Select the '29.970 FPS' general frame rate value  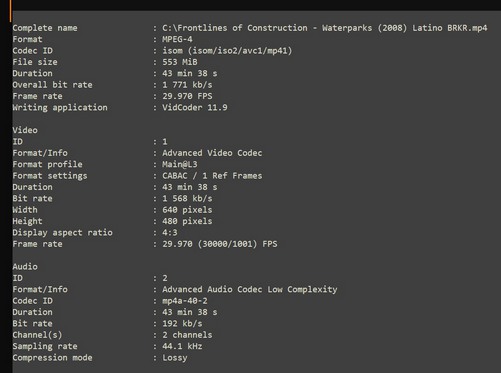(x=187, y=96)
